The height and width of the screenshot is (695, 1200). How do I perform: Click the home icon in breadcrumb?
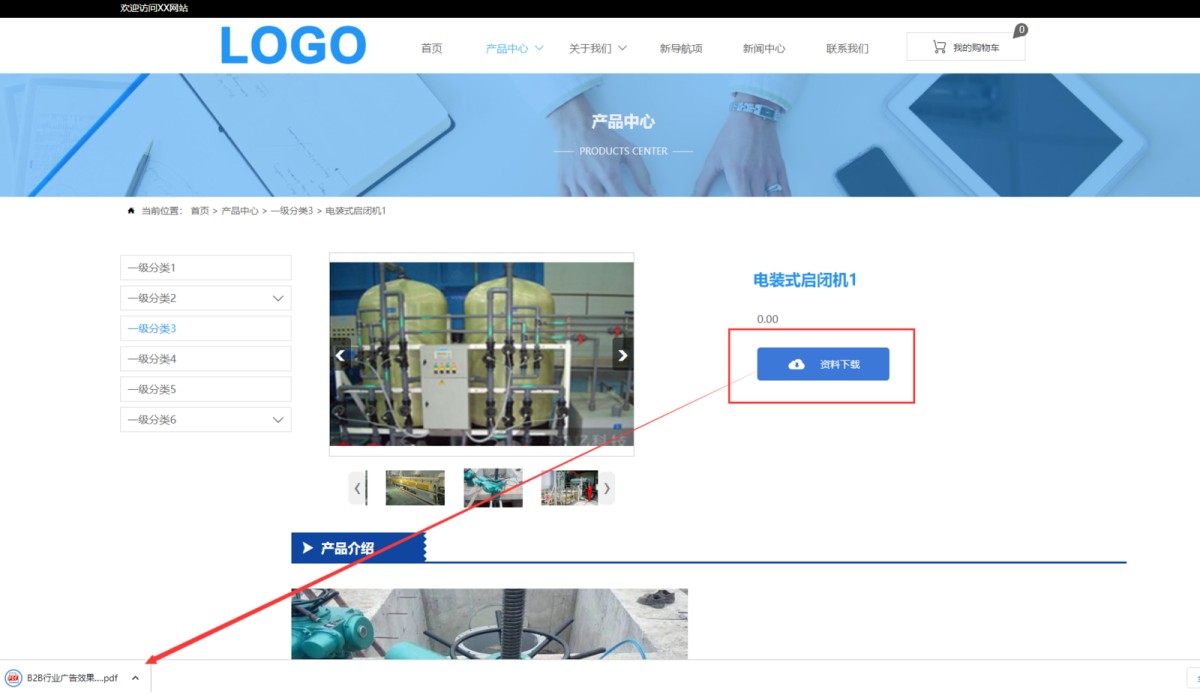coord(131,211)
